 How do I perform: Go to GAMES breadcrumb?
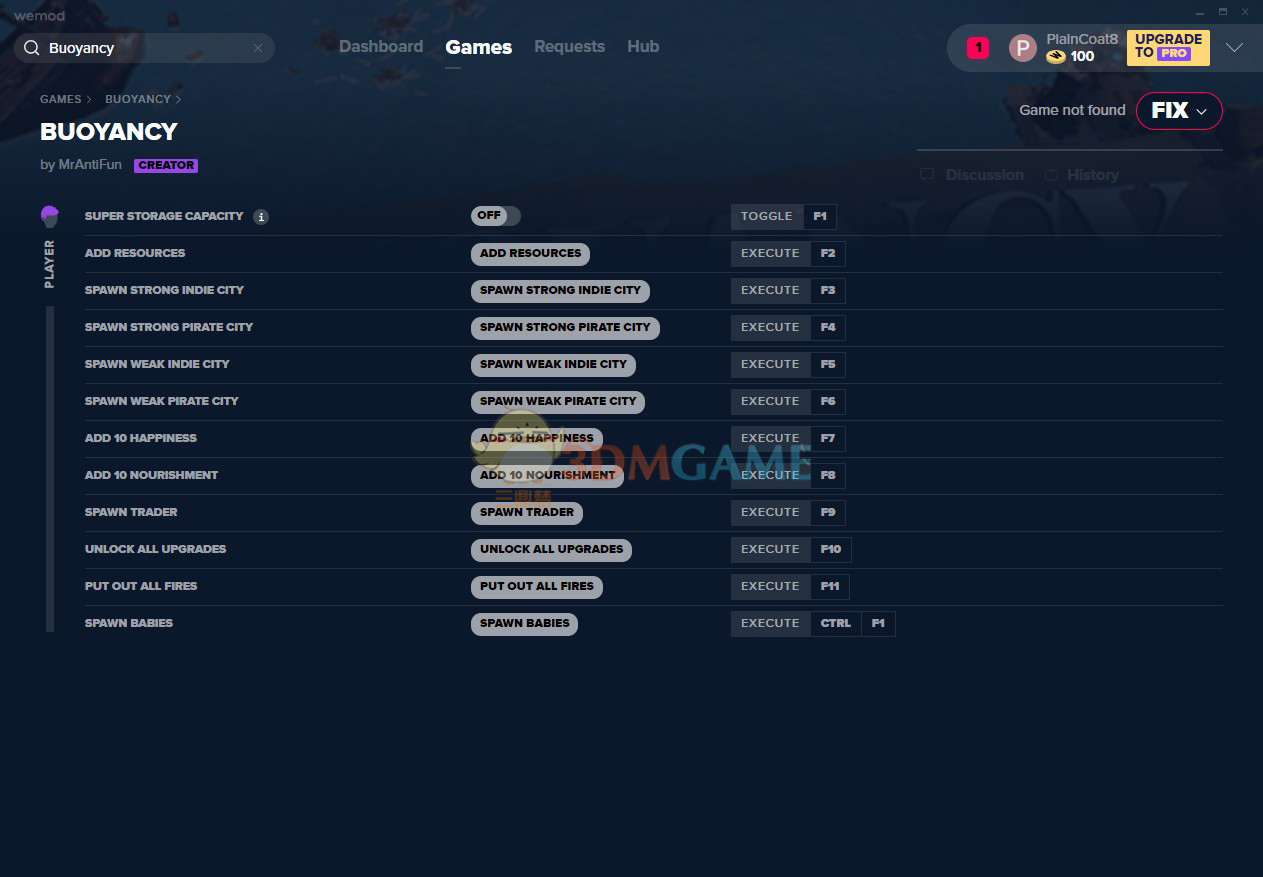[x=60, y=99]
